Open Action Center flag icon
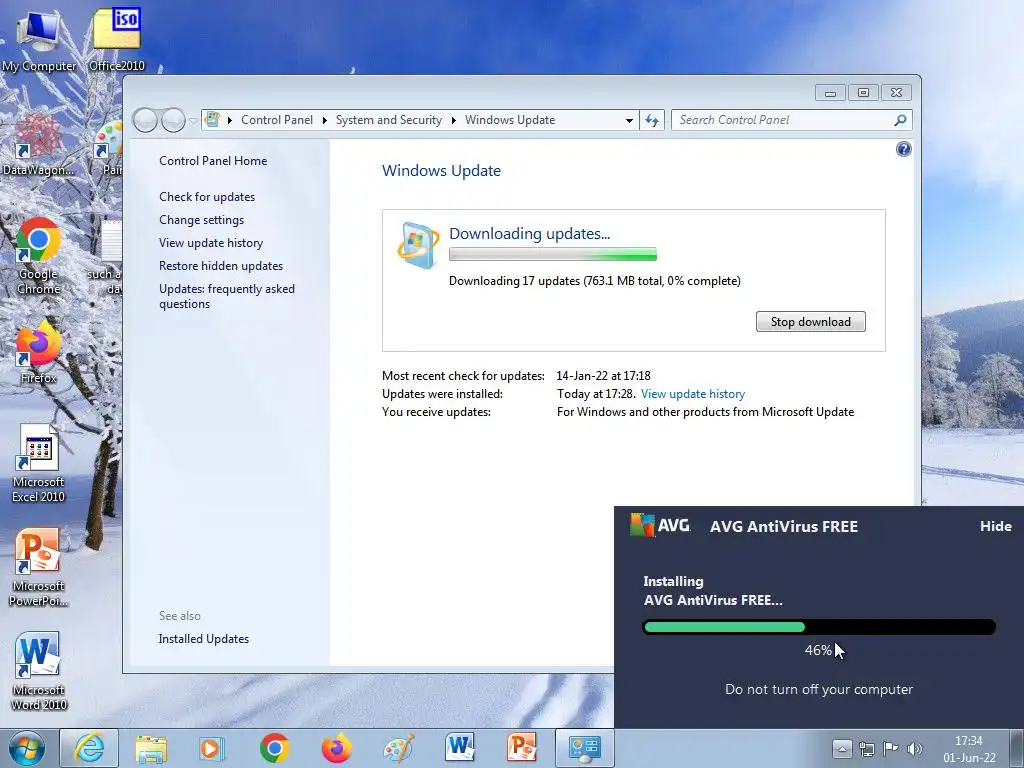 coord(890,748)
